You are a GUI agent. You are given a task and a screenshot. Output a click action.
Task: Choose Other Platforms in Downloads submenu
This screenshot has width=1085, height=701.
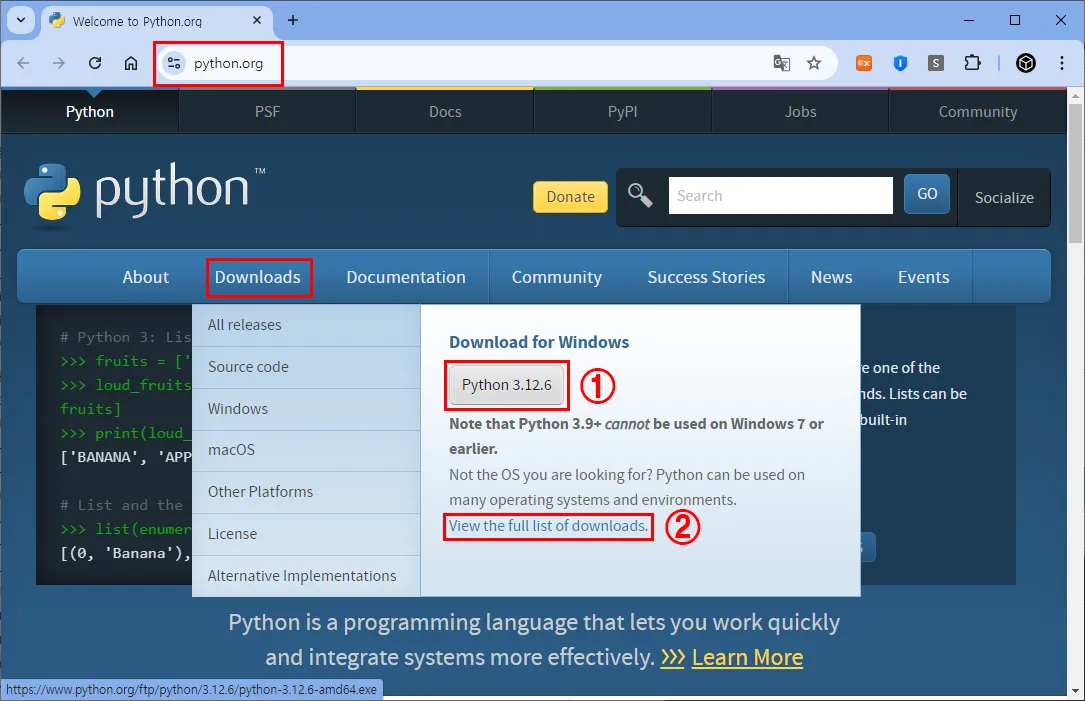[306, 491]
